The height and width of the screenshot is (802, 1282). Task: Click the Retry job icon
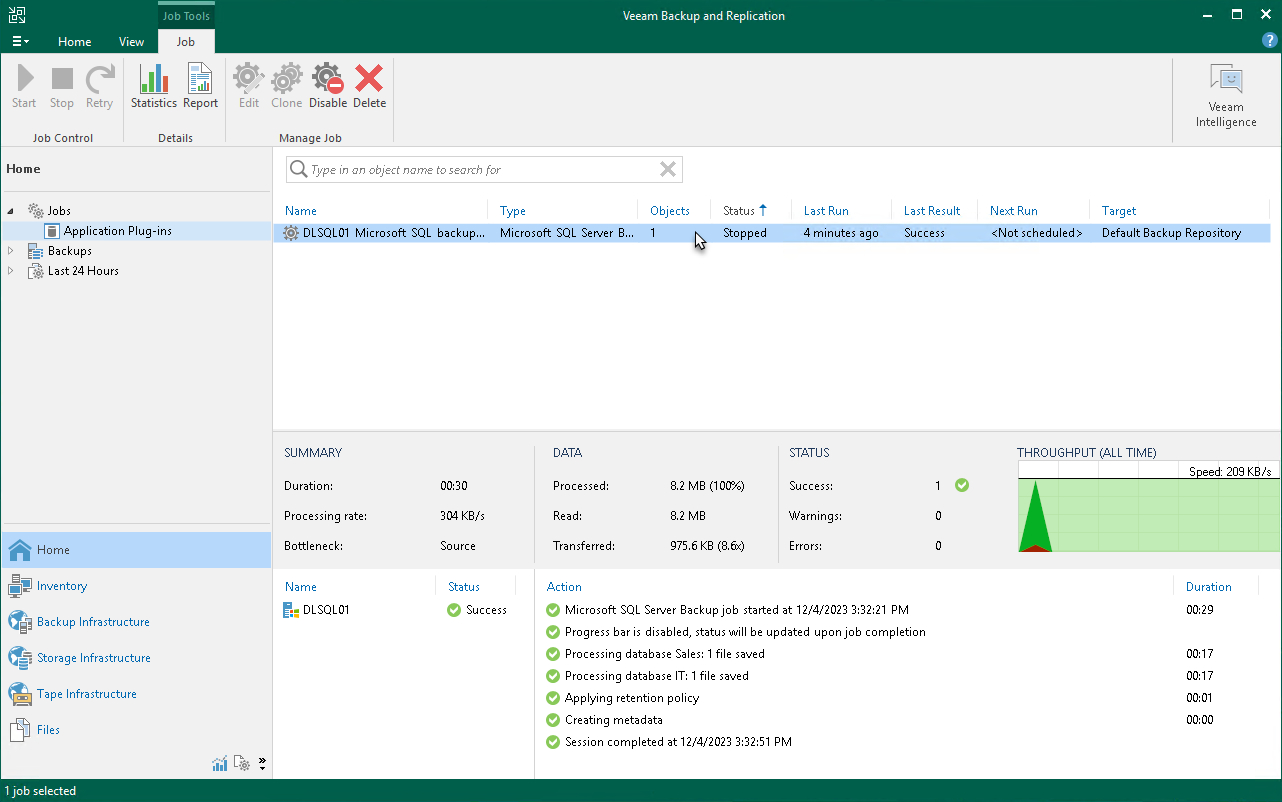(99, 78)
